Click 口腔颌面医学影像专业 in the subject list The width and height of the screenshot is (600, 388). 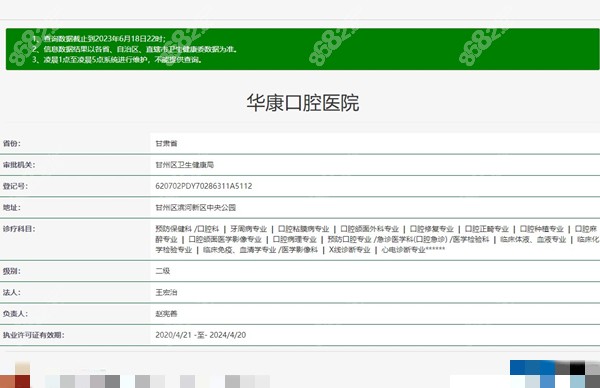(225, 240)
